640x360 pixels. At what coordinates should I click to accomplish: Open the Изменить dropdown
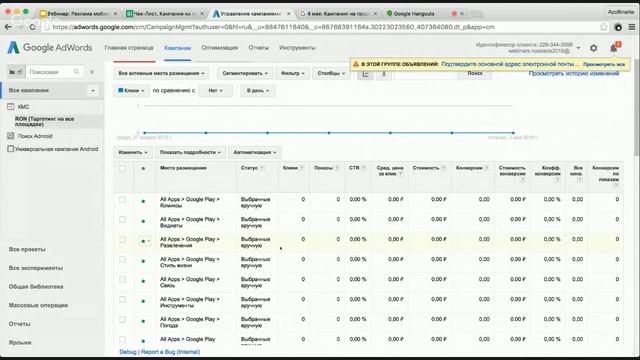[133, 152]
